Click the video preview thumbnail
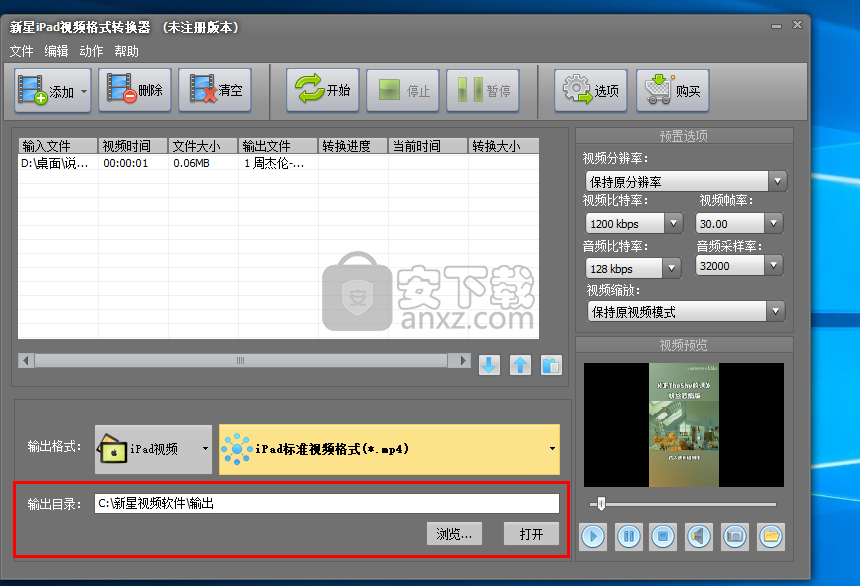 (684, 425)
